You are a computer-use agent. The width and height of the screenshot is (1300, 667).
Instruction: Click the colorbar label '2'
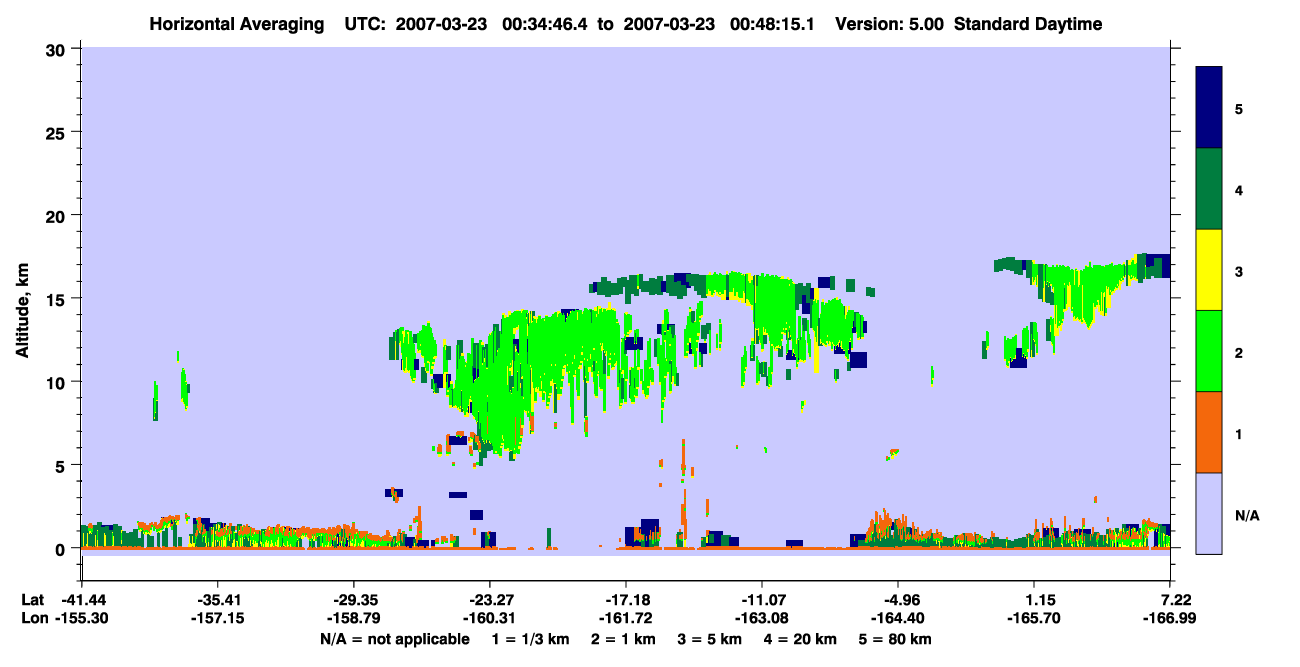tap(1239, 352)
